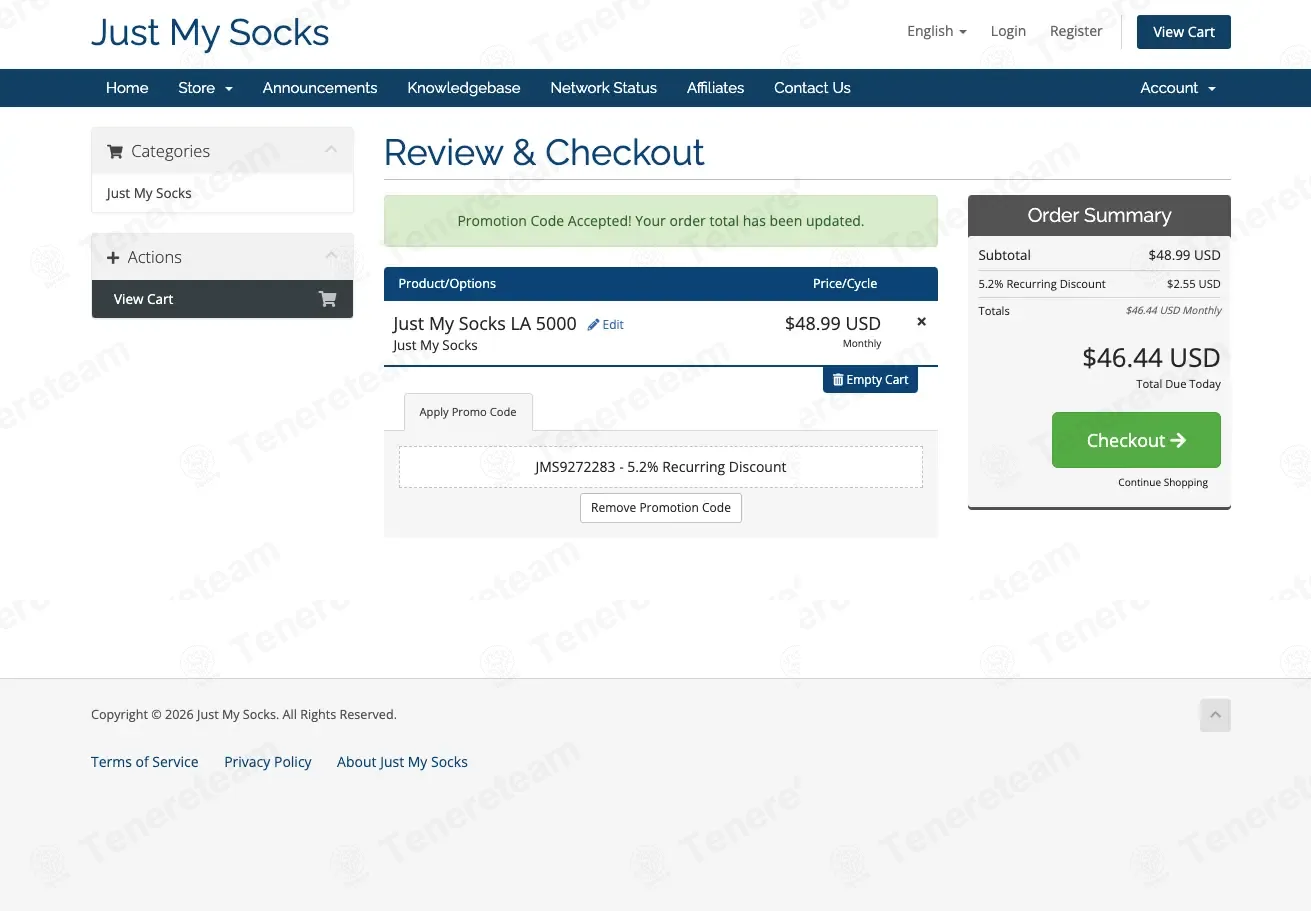
Task: Click the Register link
Action: 1076,31
